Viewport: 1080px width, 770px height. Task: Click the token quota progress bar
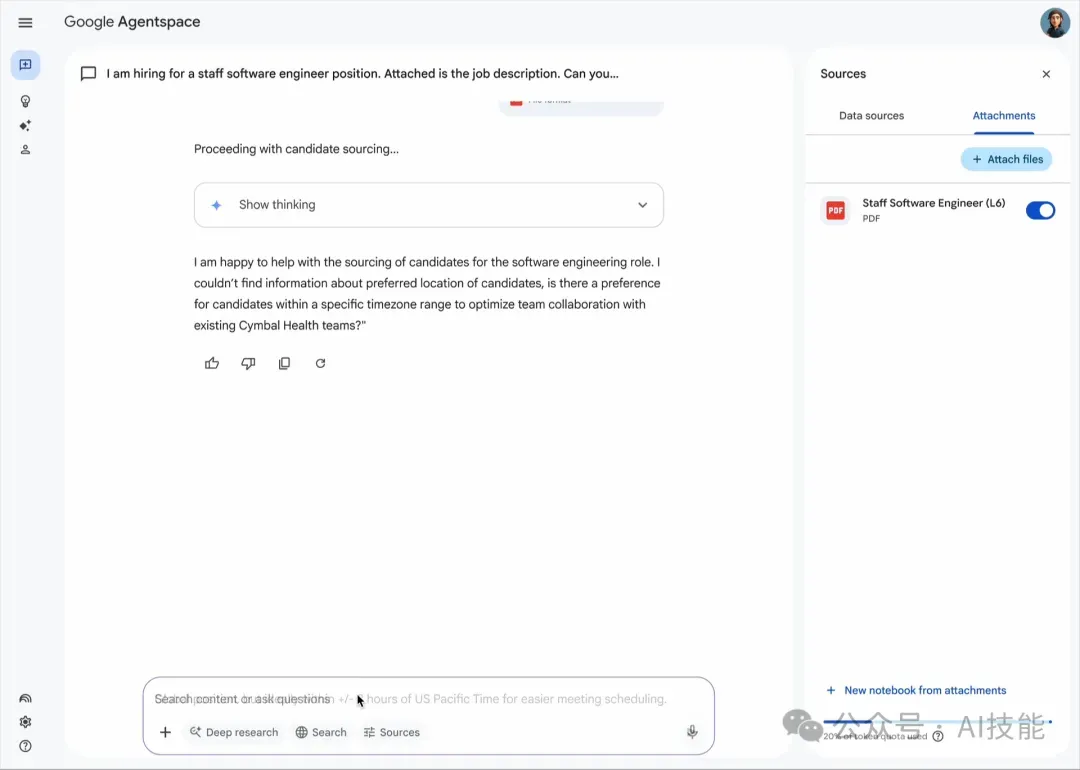point(937,722)
